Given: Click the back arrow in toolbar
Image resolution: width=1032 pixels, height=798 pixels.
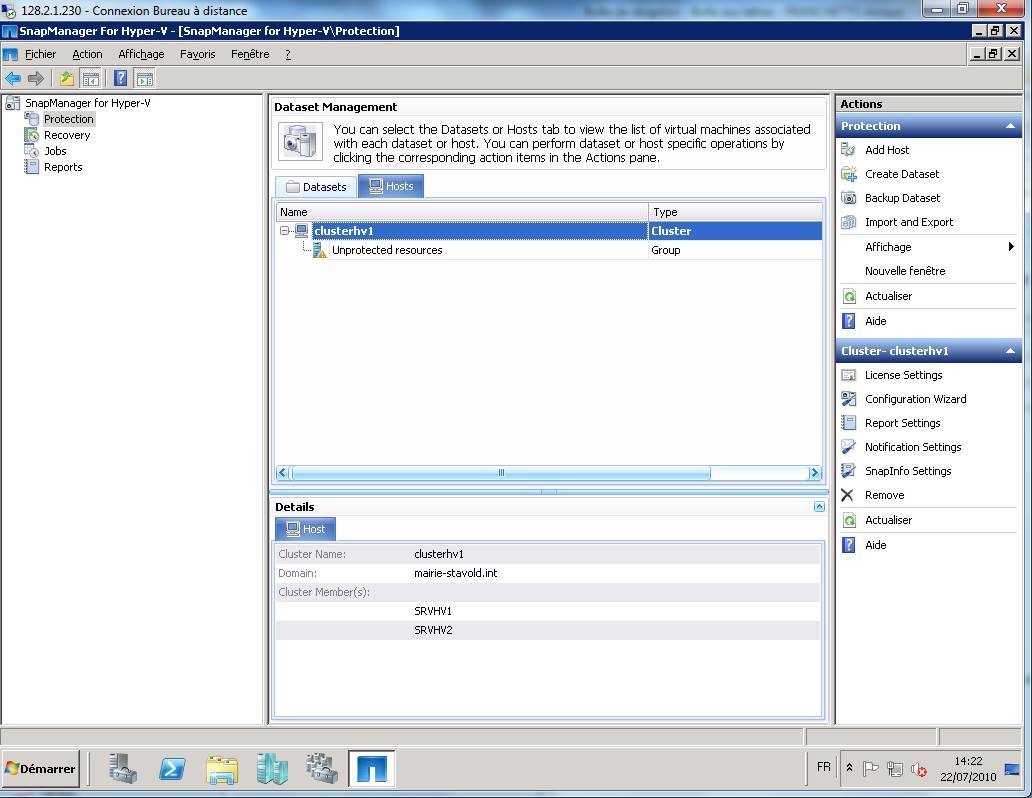Looking at the screenshot, I should click(13, 78).
